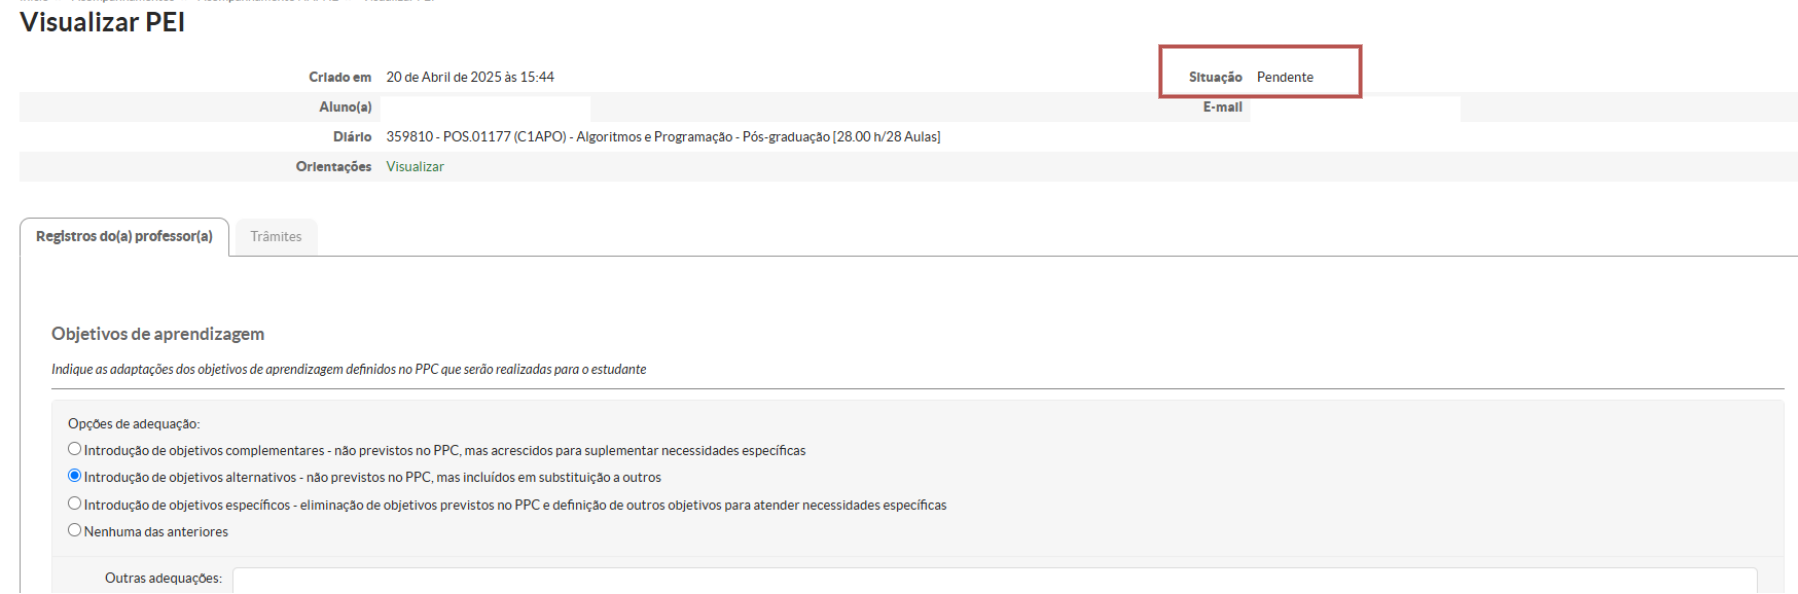Screen dimensions: 1798x594
Task: Click the 'Pendente' situação value
Action: click(x=1285, y=77)
